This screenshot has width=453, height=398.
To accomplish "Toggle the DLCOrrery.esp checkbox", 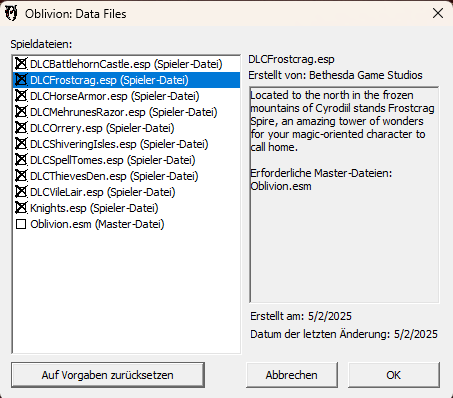I will point(21,128).
